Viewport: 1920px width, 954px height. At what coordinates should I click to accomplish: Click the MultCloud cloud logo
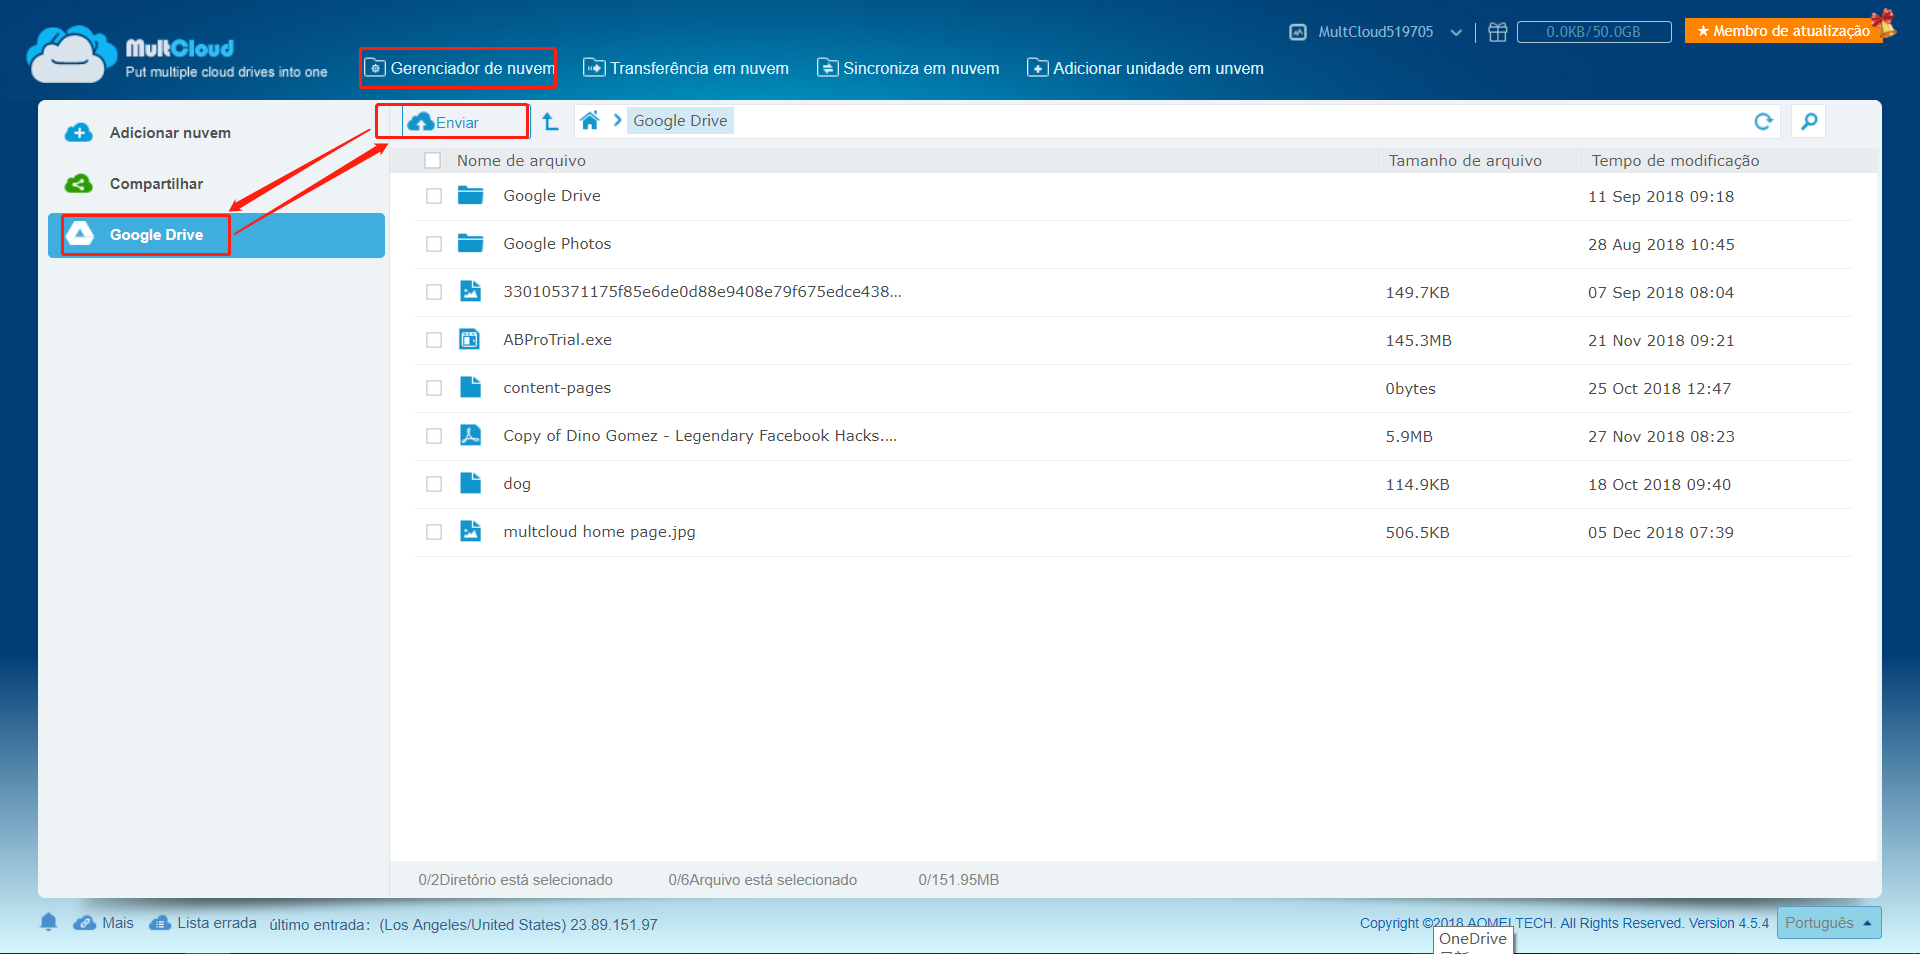pos(70,54)
